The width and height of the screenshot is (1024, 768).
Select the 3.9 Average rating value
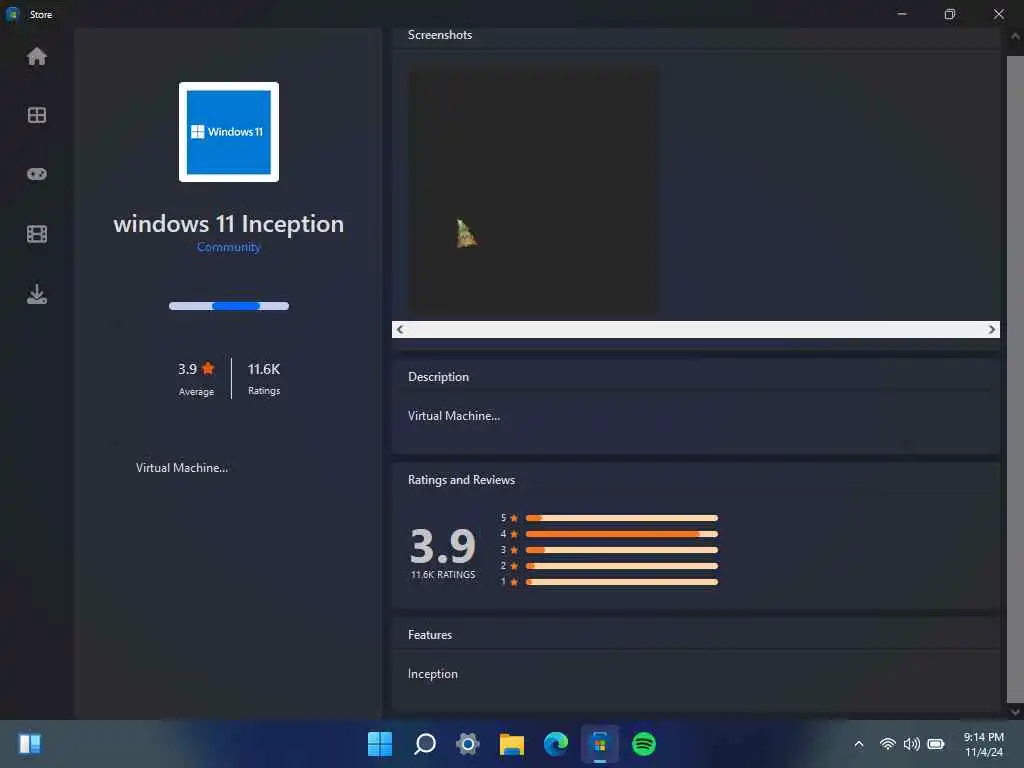187,369
